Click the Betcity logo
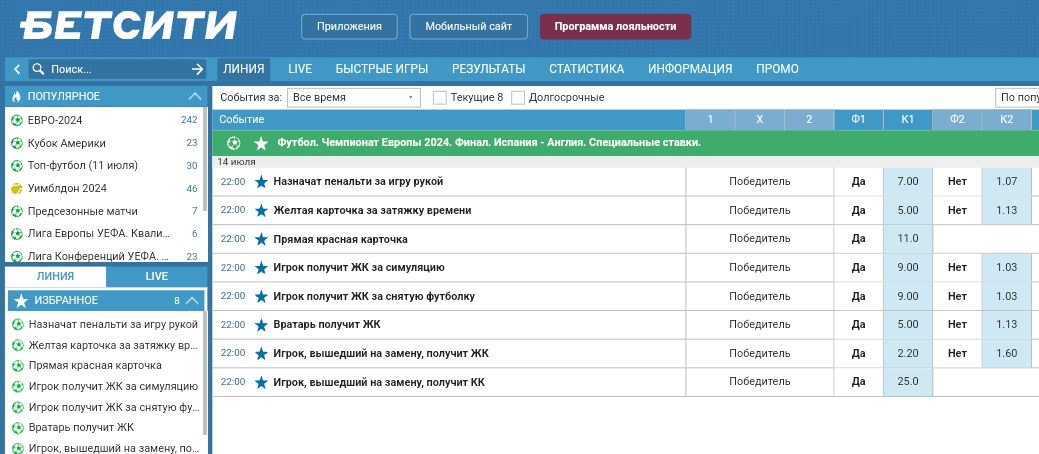The height and width of the screenshot is (454, 1039). coord(128,26)
